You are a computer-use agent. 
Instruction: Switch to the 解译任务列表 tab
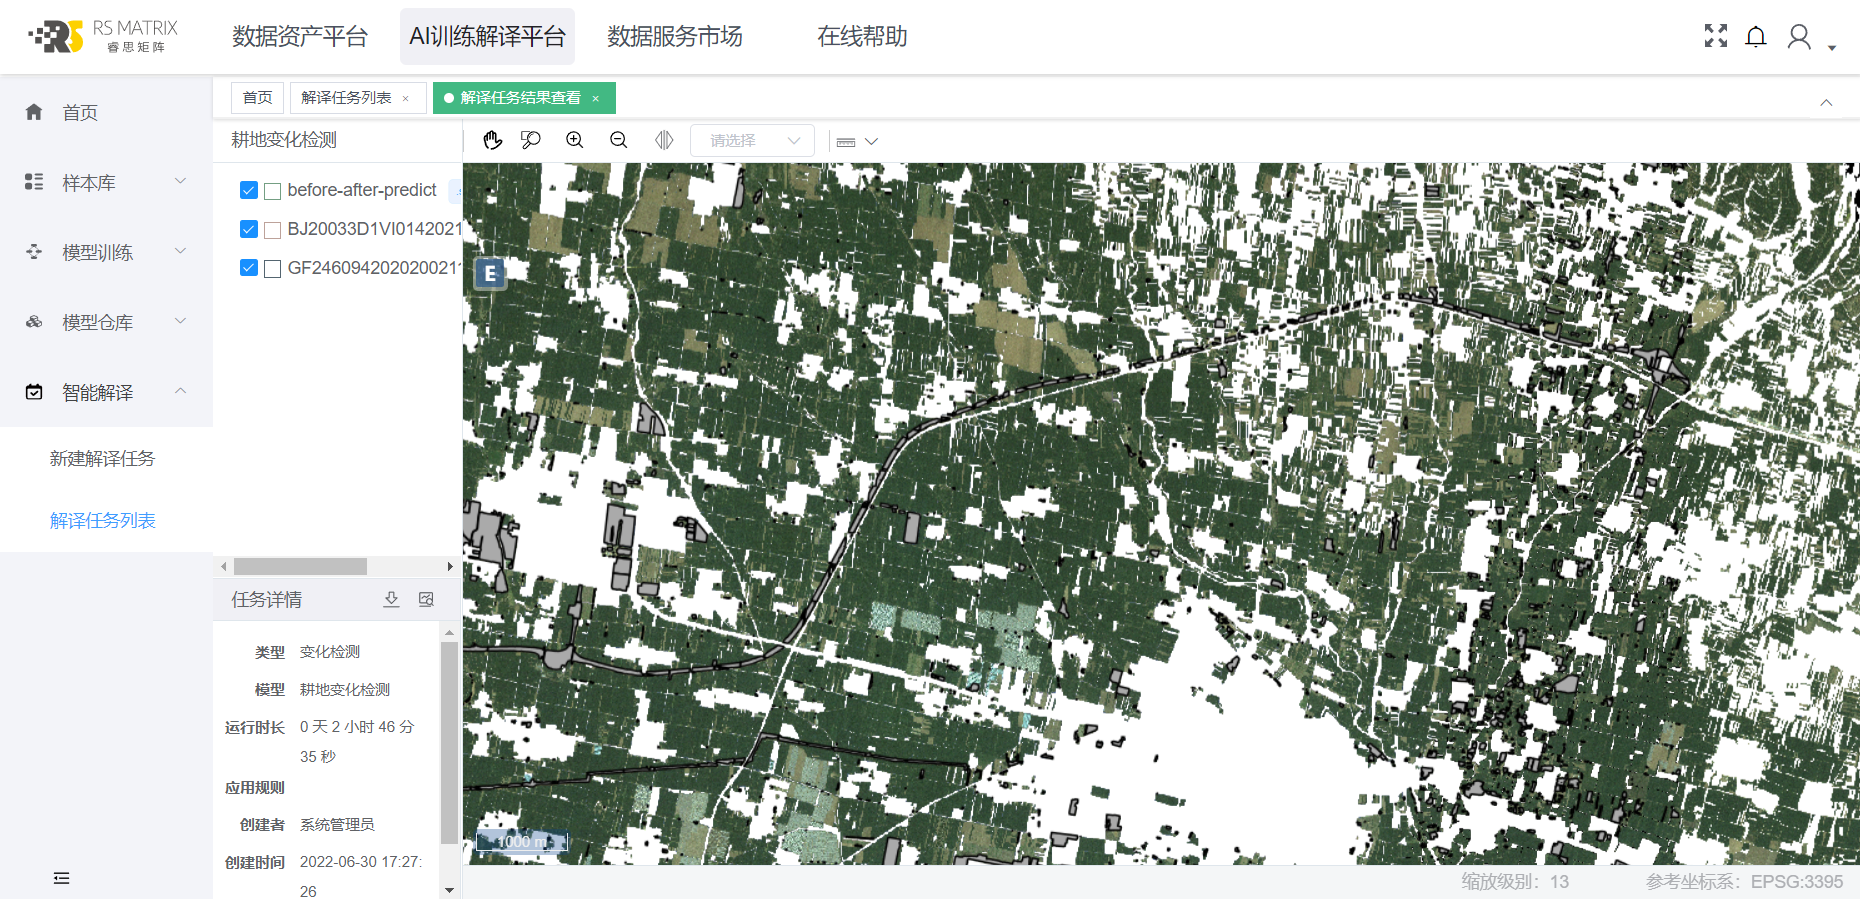(346, 98)
